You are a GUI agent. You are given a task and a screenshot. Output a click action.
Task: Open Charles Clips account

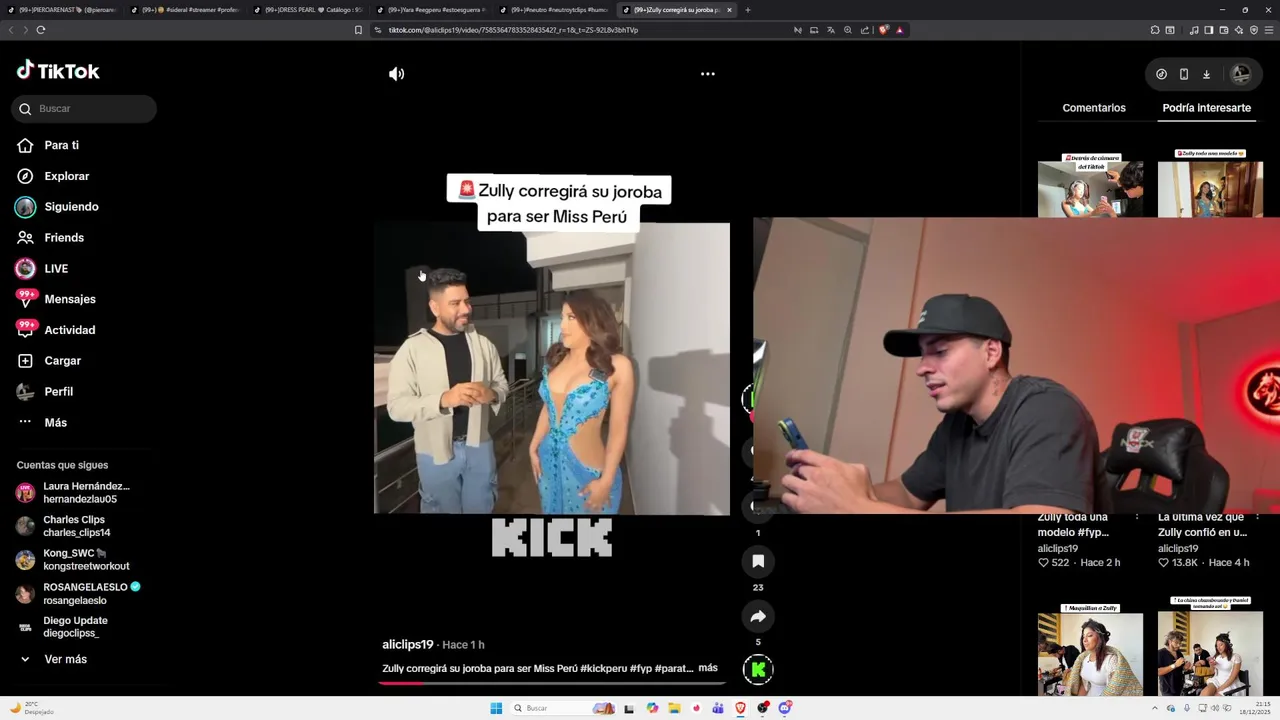77,526
